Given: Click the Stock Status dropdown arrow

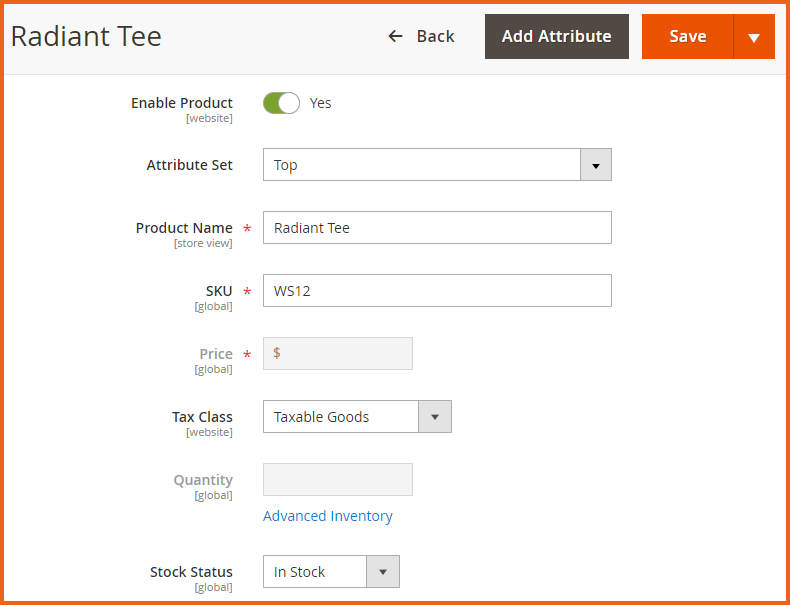Looking at the screenshot, I should coord(383,572).
